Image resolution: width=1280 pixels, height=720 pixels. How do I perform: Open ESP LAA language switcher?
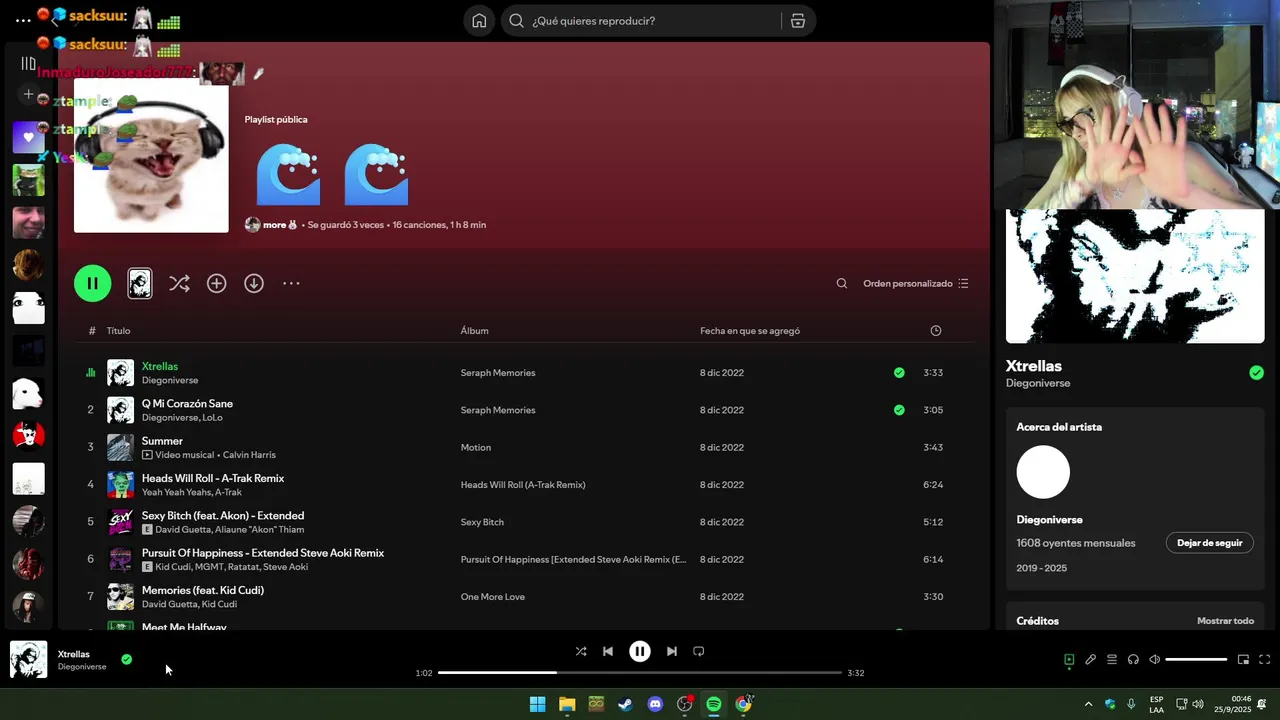(x=1156, y=704)
